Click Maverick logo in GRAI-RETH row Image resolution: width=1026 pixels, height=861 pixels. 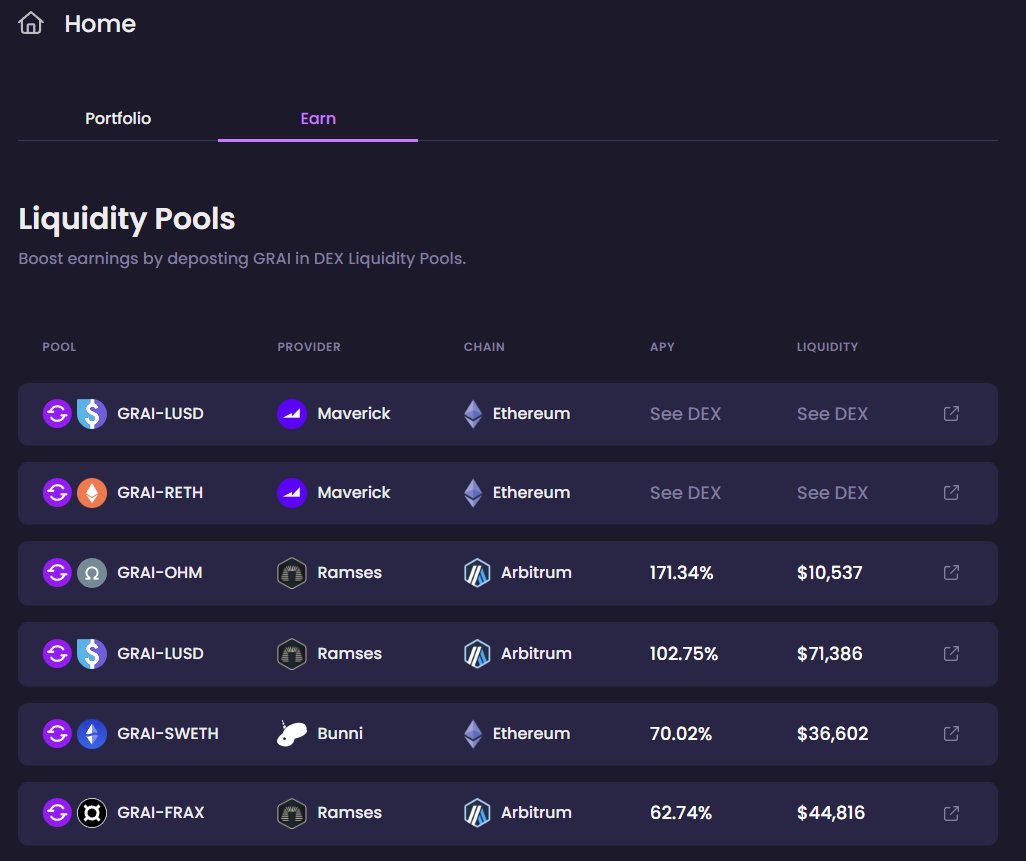click(x=291, y=492)
